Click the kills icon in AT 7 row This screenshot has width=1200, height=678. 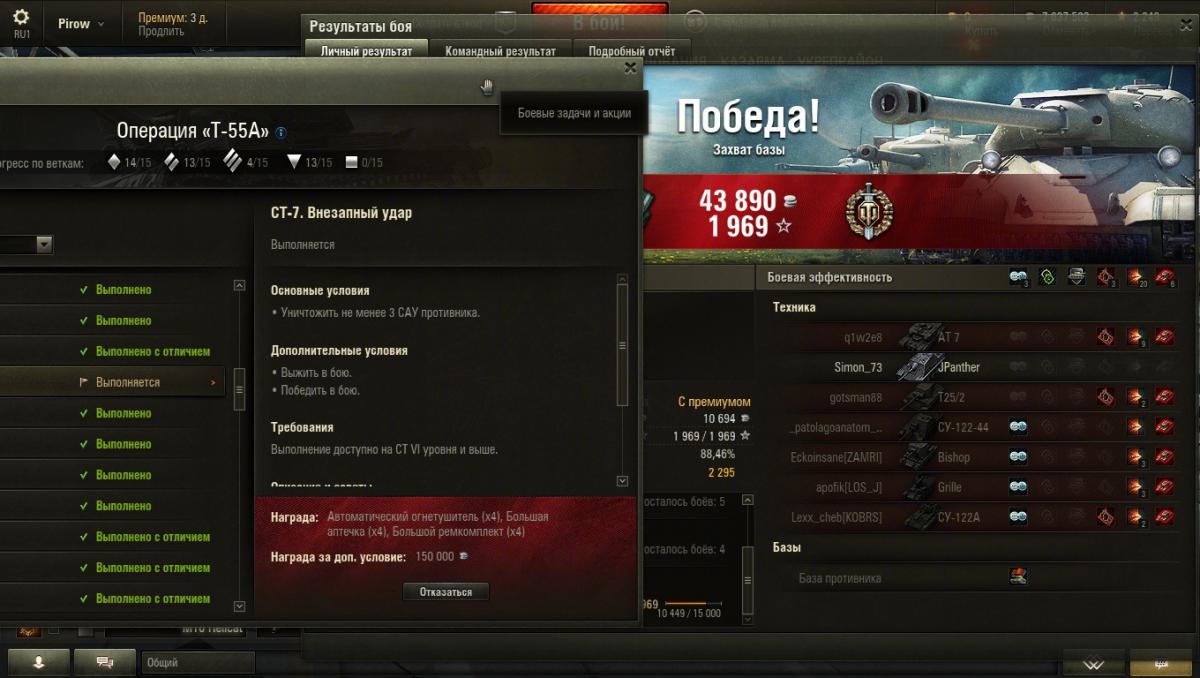pyautogui.click(x=1165, y=337)
